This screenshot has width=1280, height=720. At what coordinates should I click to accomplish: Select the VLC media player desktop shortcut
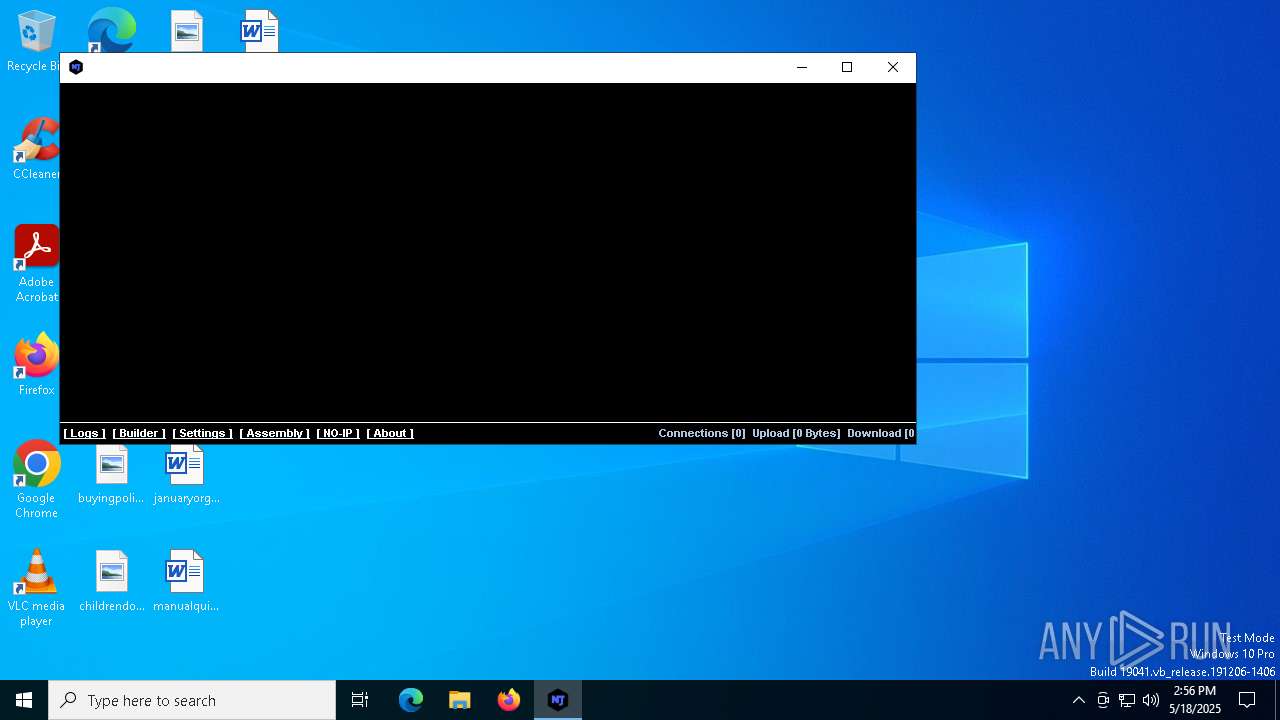pos(36,588)
